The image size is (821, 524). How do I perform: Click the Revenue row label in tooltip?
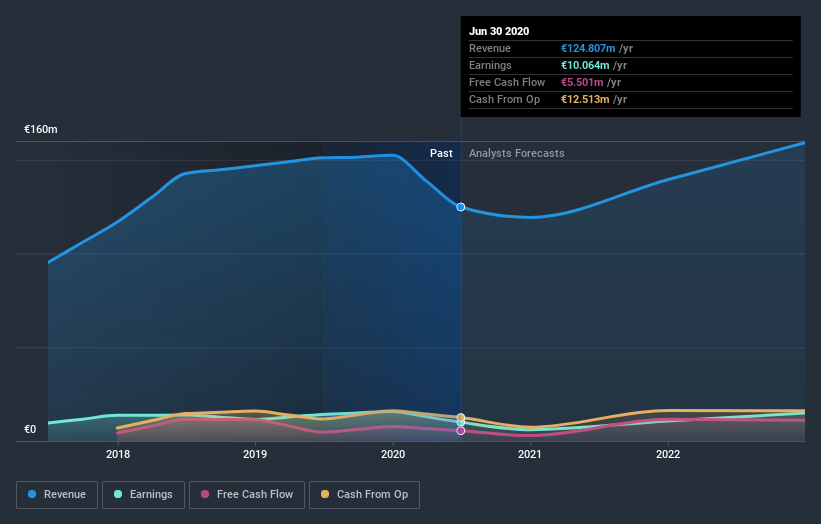pyautogui.click(x=490, y=48)
